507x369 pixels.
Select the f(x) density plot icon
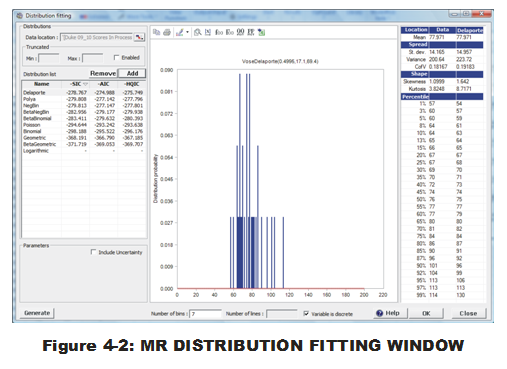(219, 32)
